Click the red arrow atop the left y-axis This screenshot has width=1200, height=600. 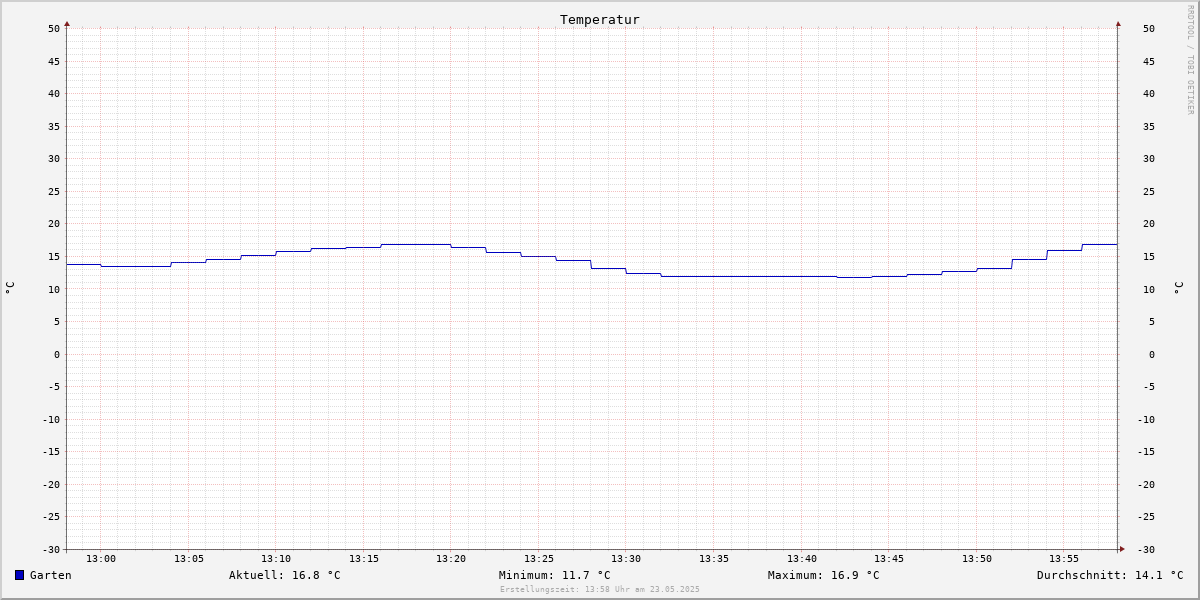(x=67, y=23)
